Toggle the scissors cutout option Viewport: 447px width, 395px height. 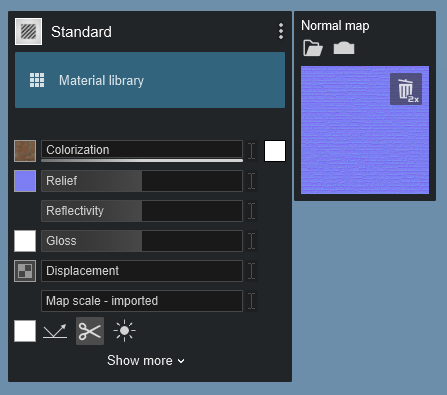click(90, 331)
